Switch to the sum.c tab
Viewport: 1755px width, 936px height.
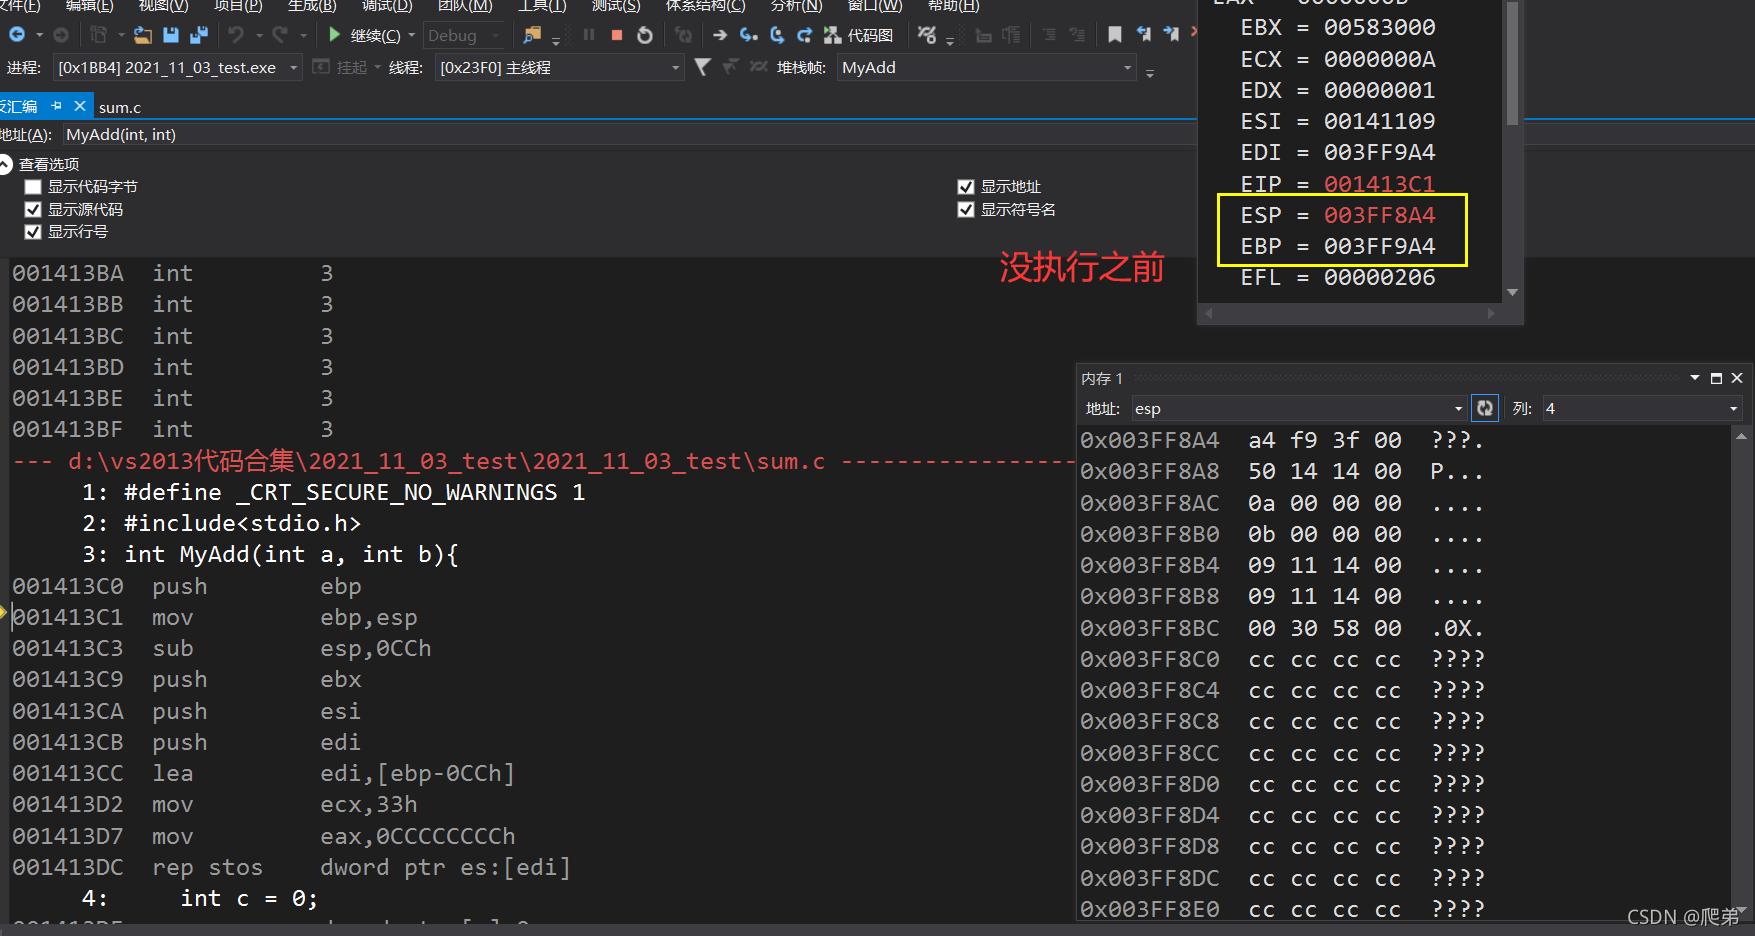coord(120,107)
